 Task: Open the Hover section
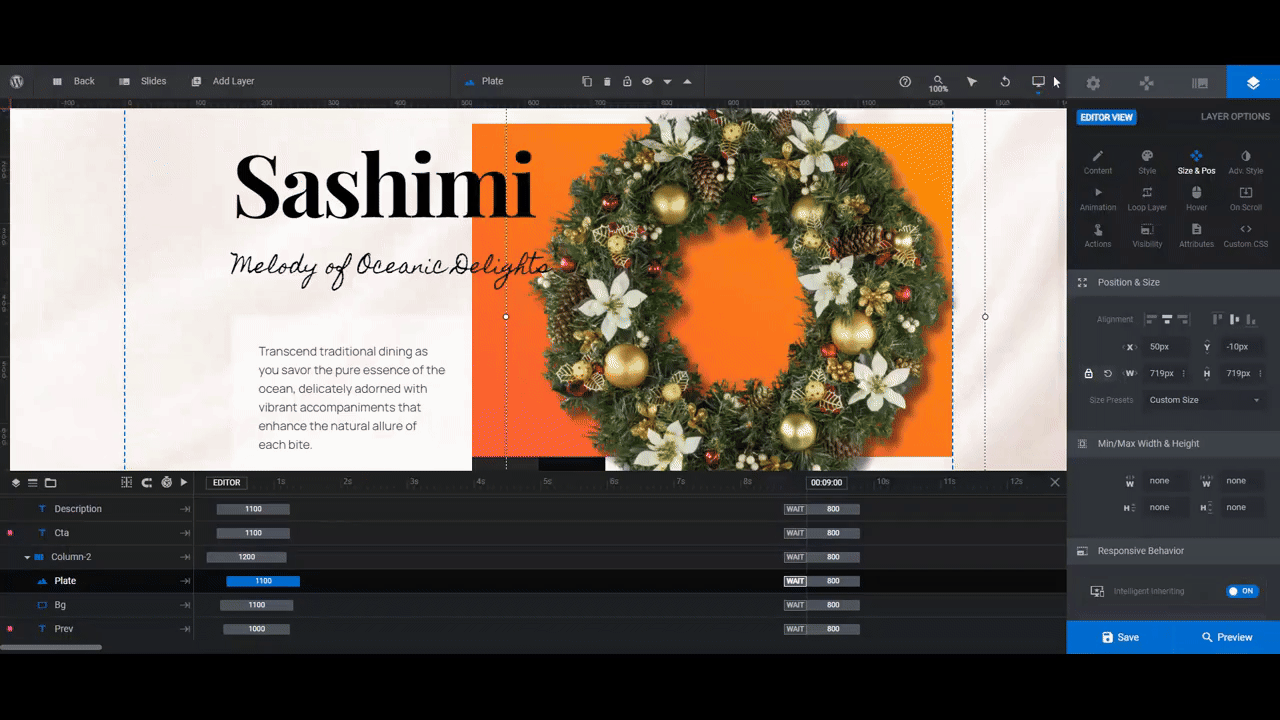[1196, 199]
